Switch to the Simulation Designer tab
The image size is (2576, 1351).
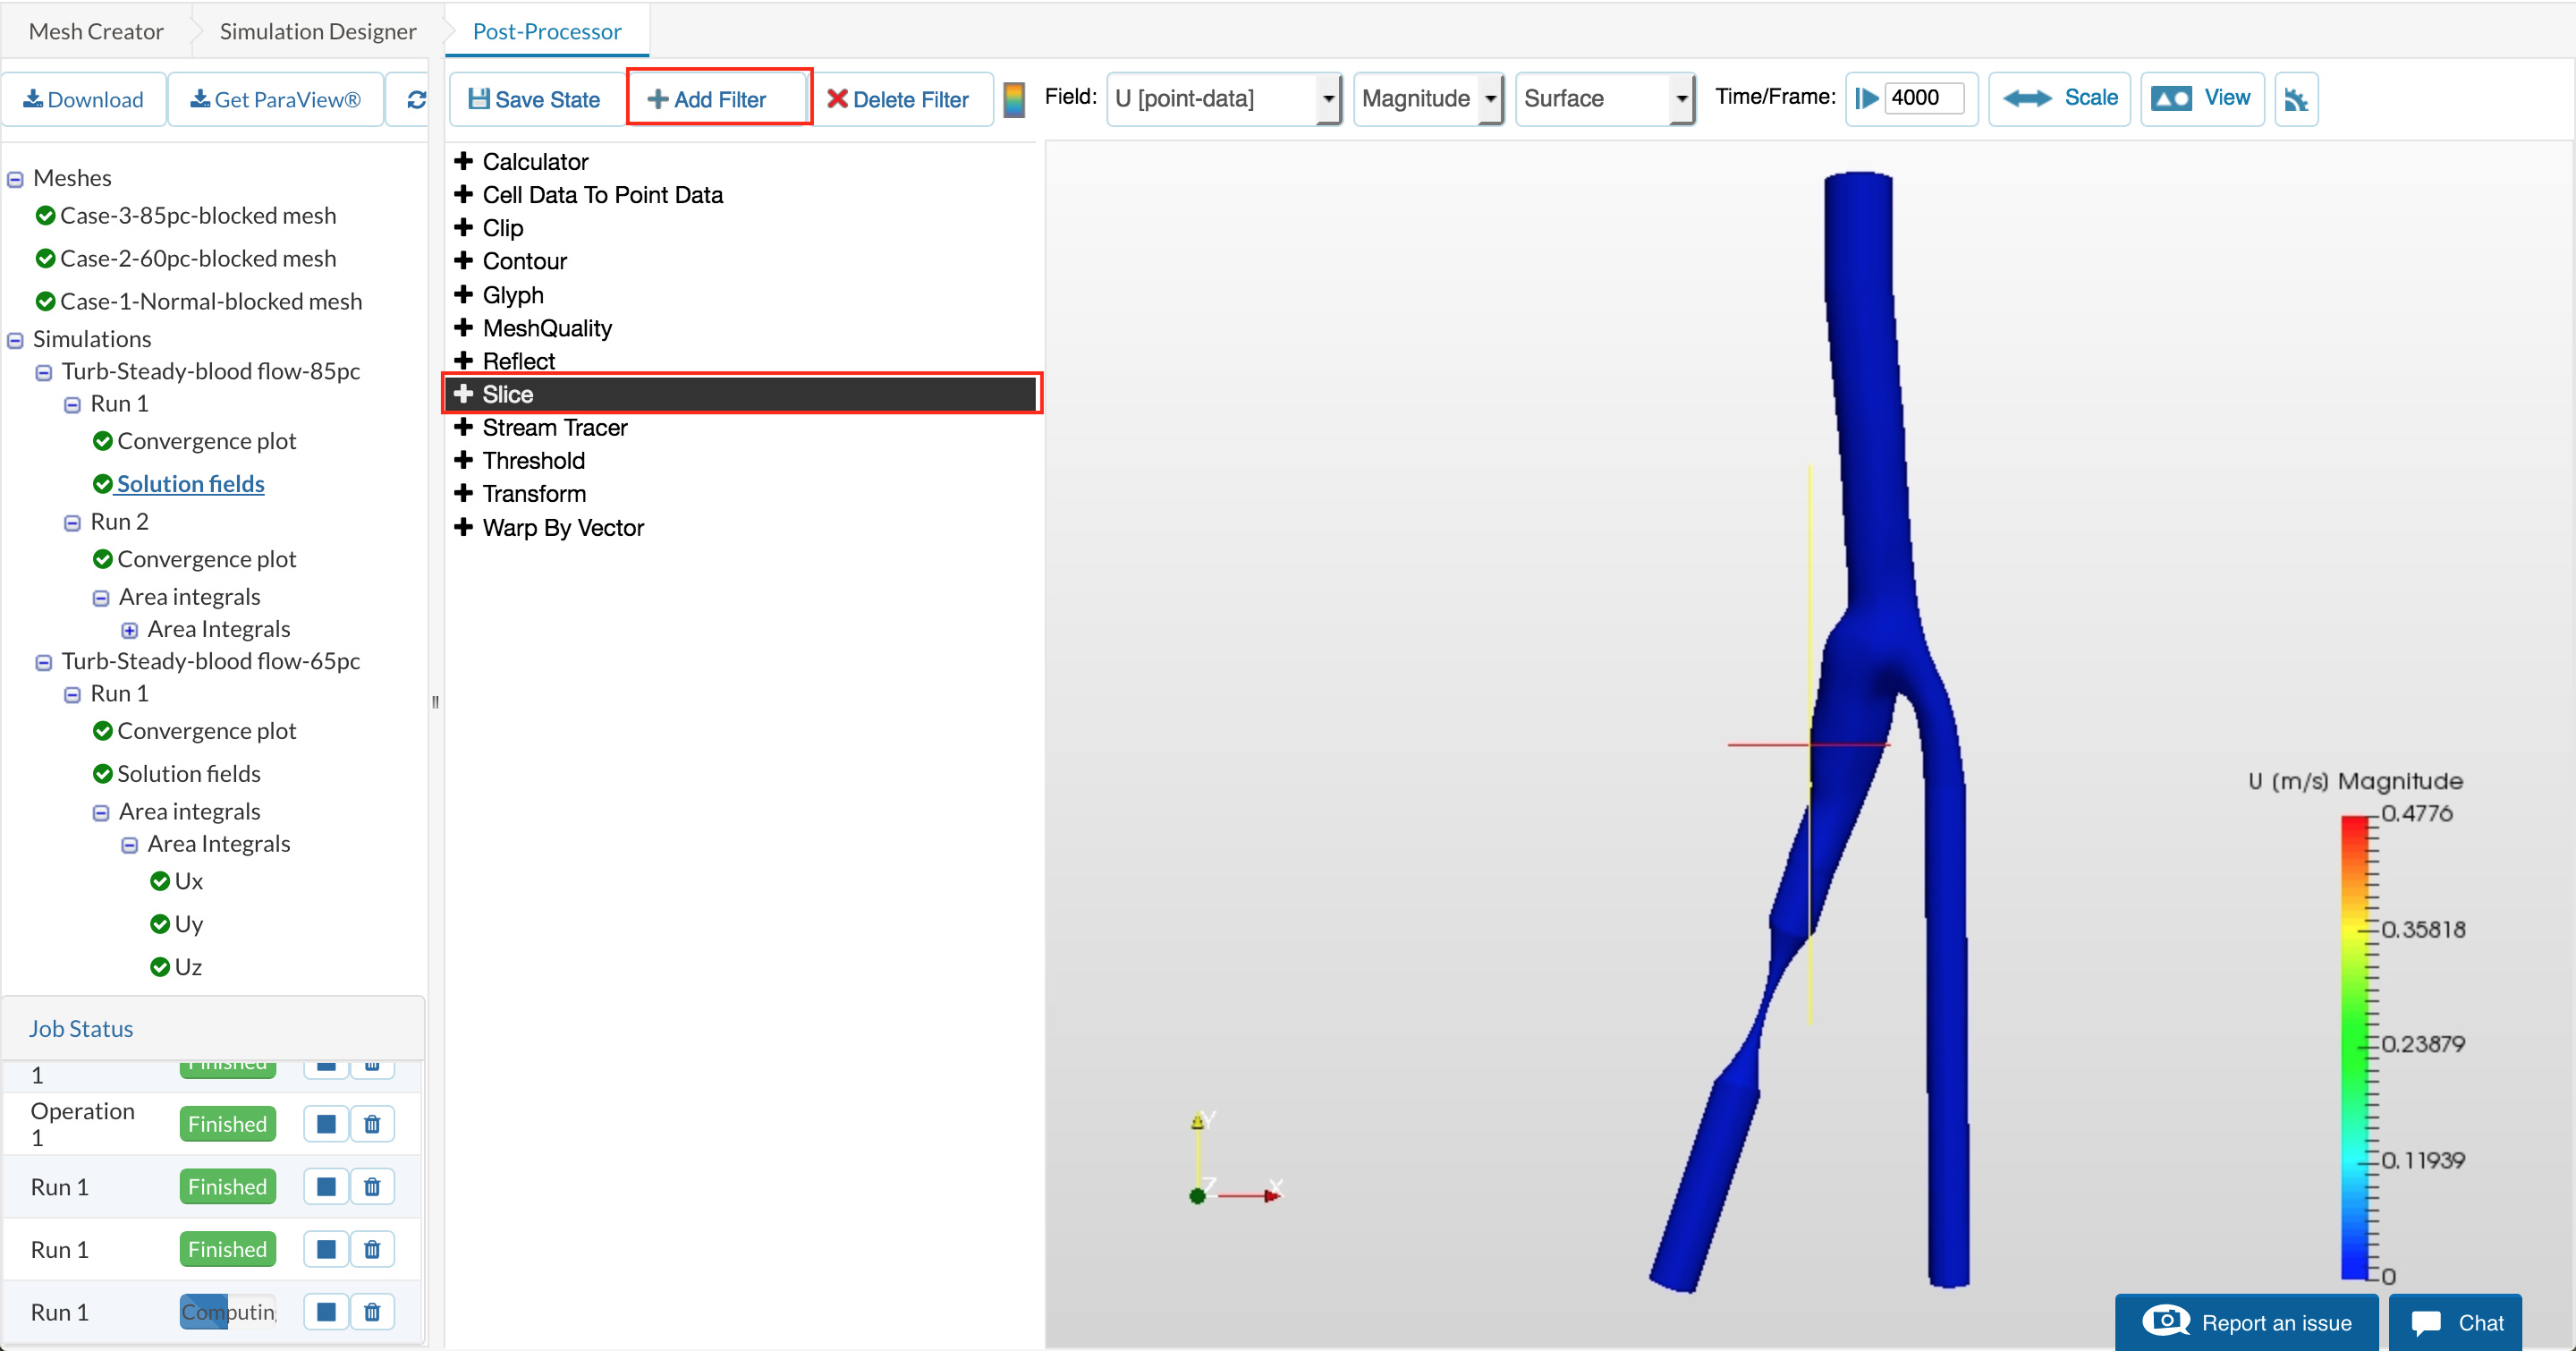coord(317,31)
